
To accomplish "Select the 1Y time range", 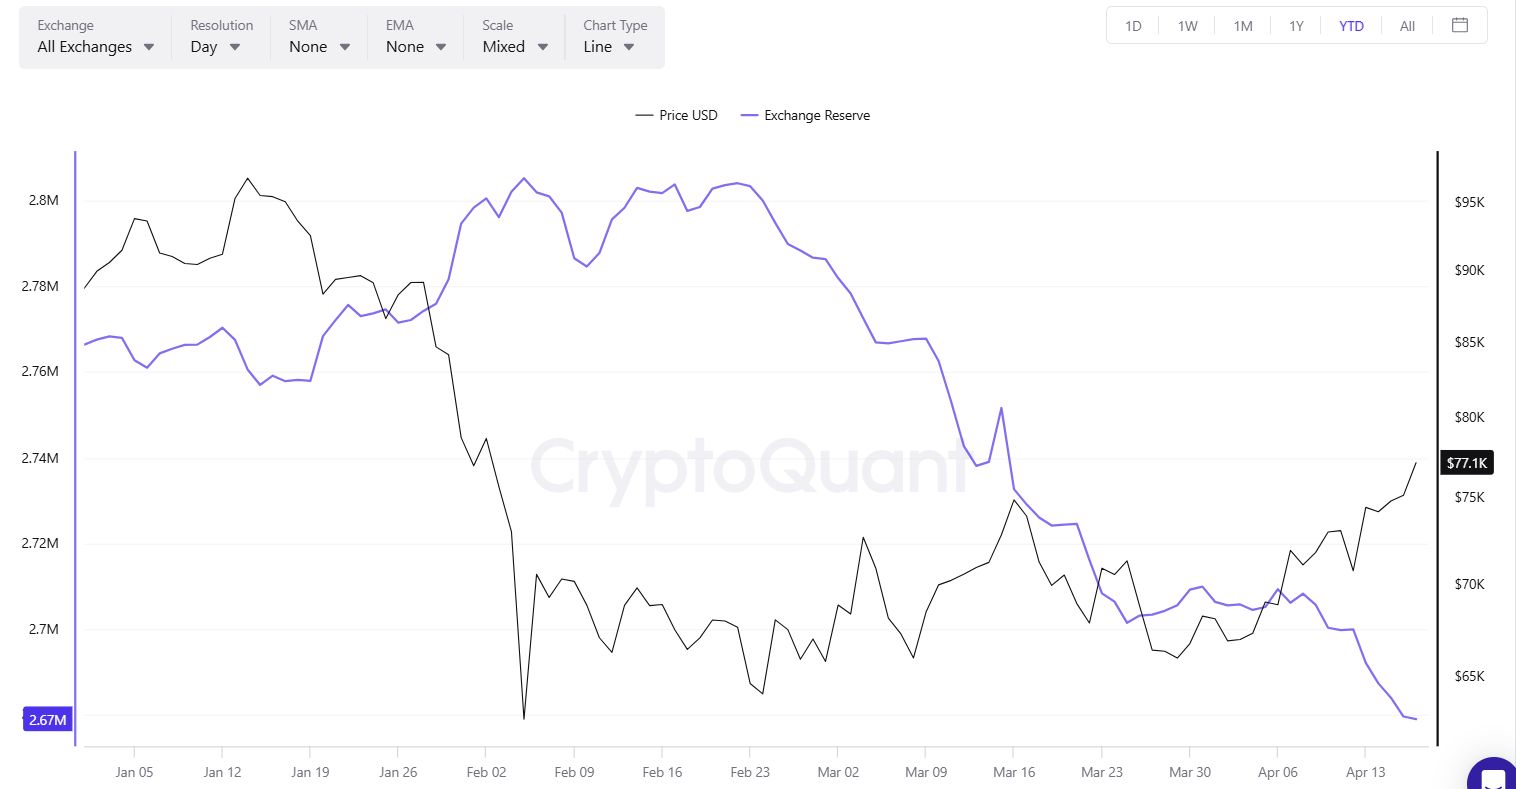I will (x=1296, y=26).
